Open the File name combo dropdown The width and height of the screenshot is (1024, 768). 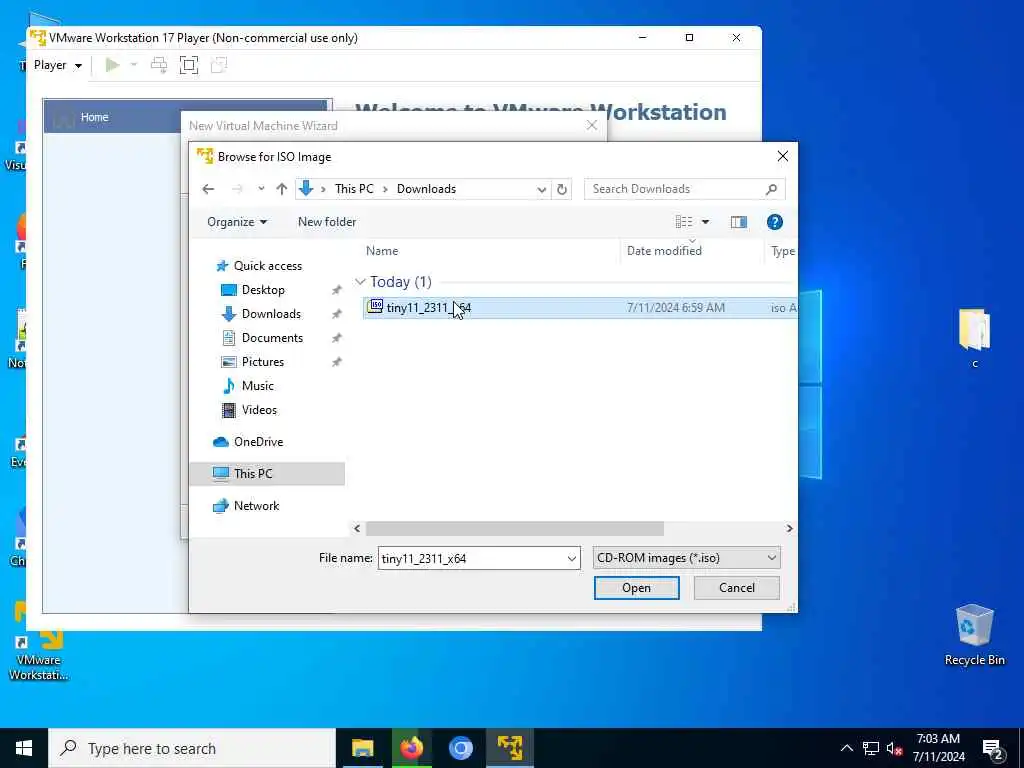tap(571, 559)
